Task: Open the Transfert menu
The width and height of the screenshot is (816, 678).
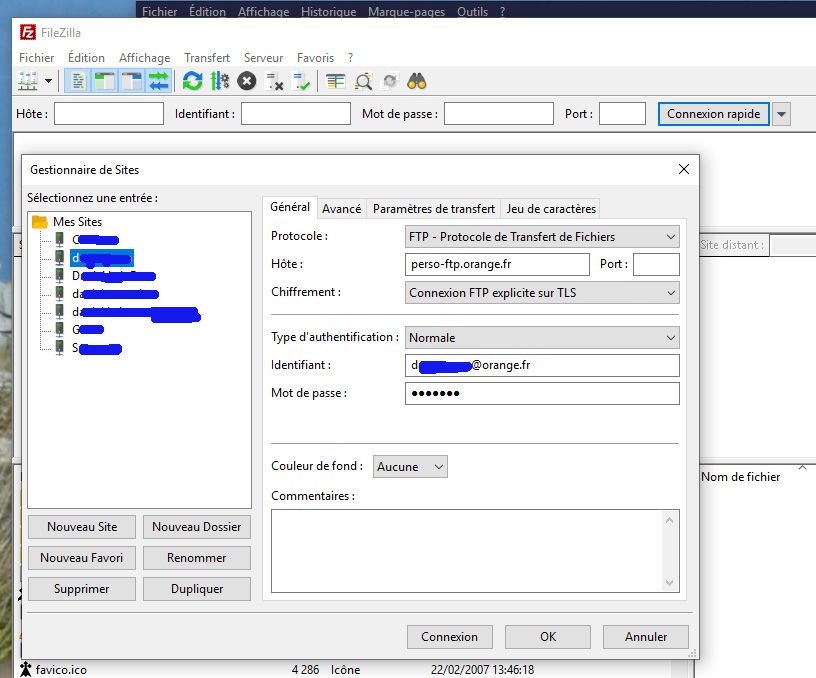Action: (207, 58)
